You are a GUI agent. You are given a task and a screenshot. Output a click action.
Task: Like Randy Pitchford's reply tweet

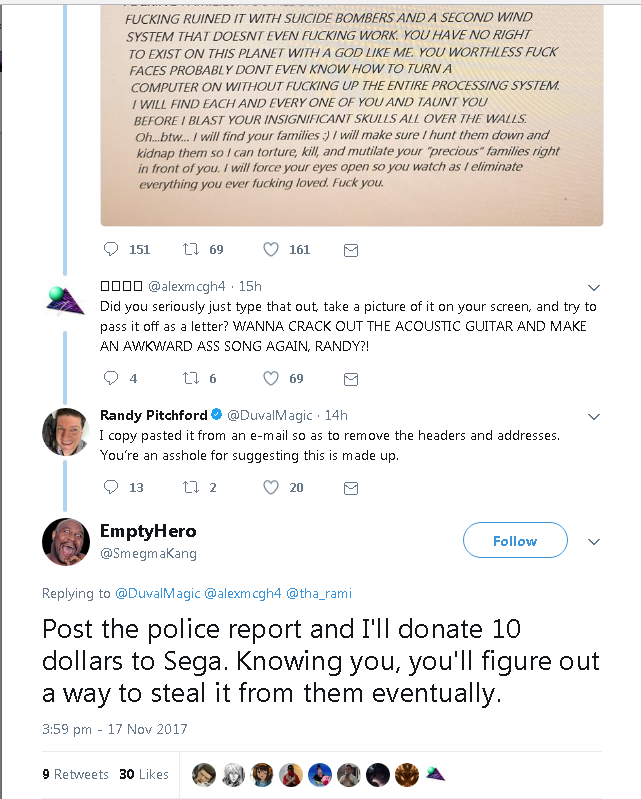271,487
